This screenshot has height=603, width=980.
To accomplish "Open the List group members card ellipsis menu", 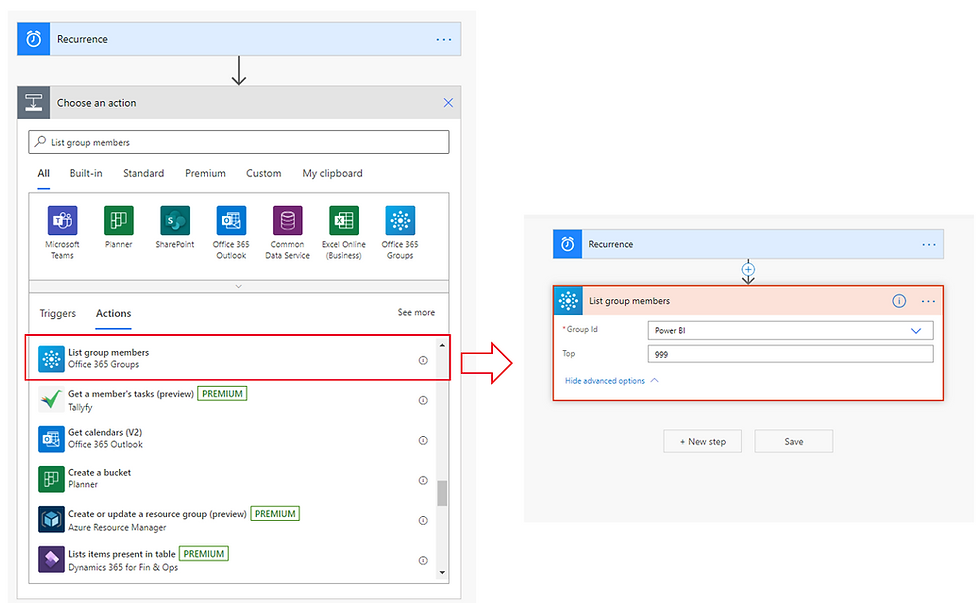I will (929, 301).
